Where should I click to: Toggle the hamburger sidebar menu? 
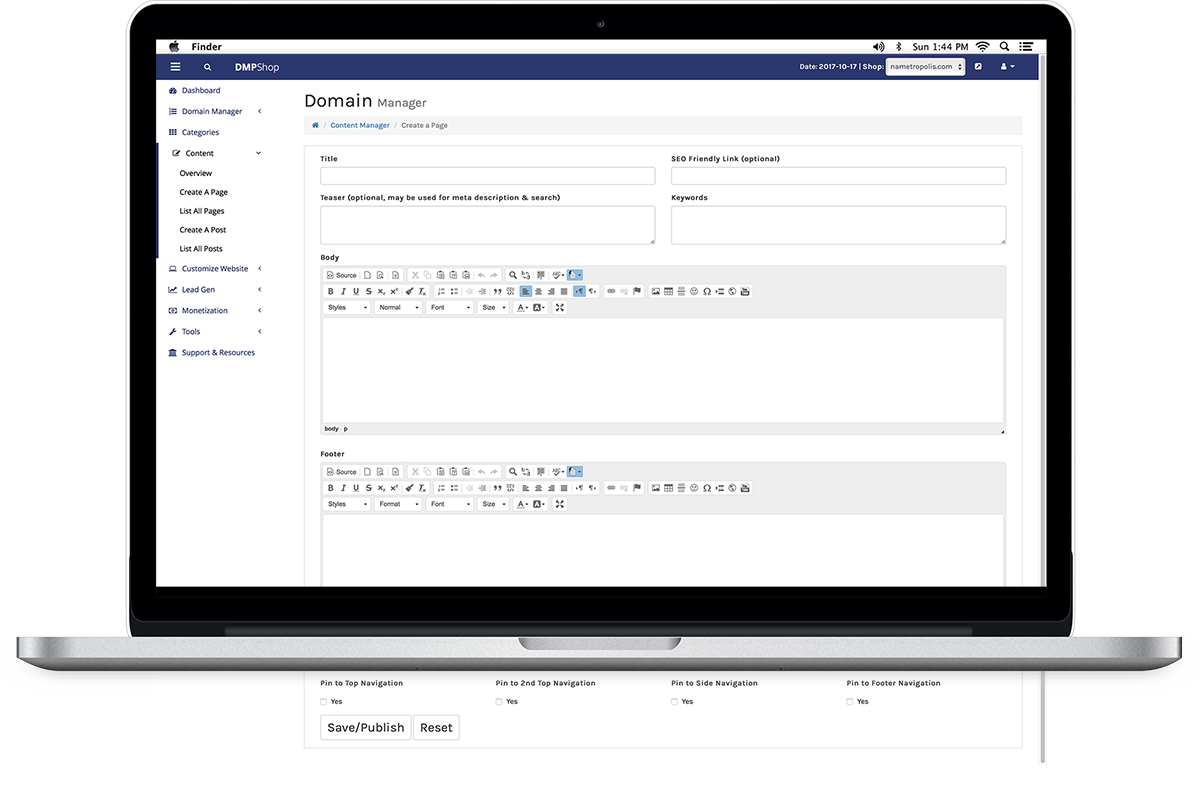click(175, 67)
